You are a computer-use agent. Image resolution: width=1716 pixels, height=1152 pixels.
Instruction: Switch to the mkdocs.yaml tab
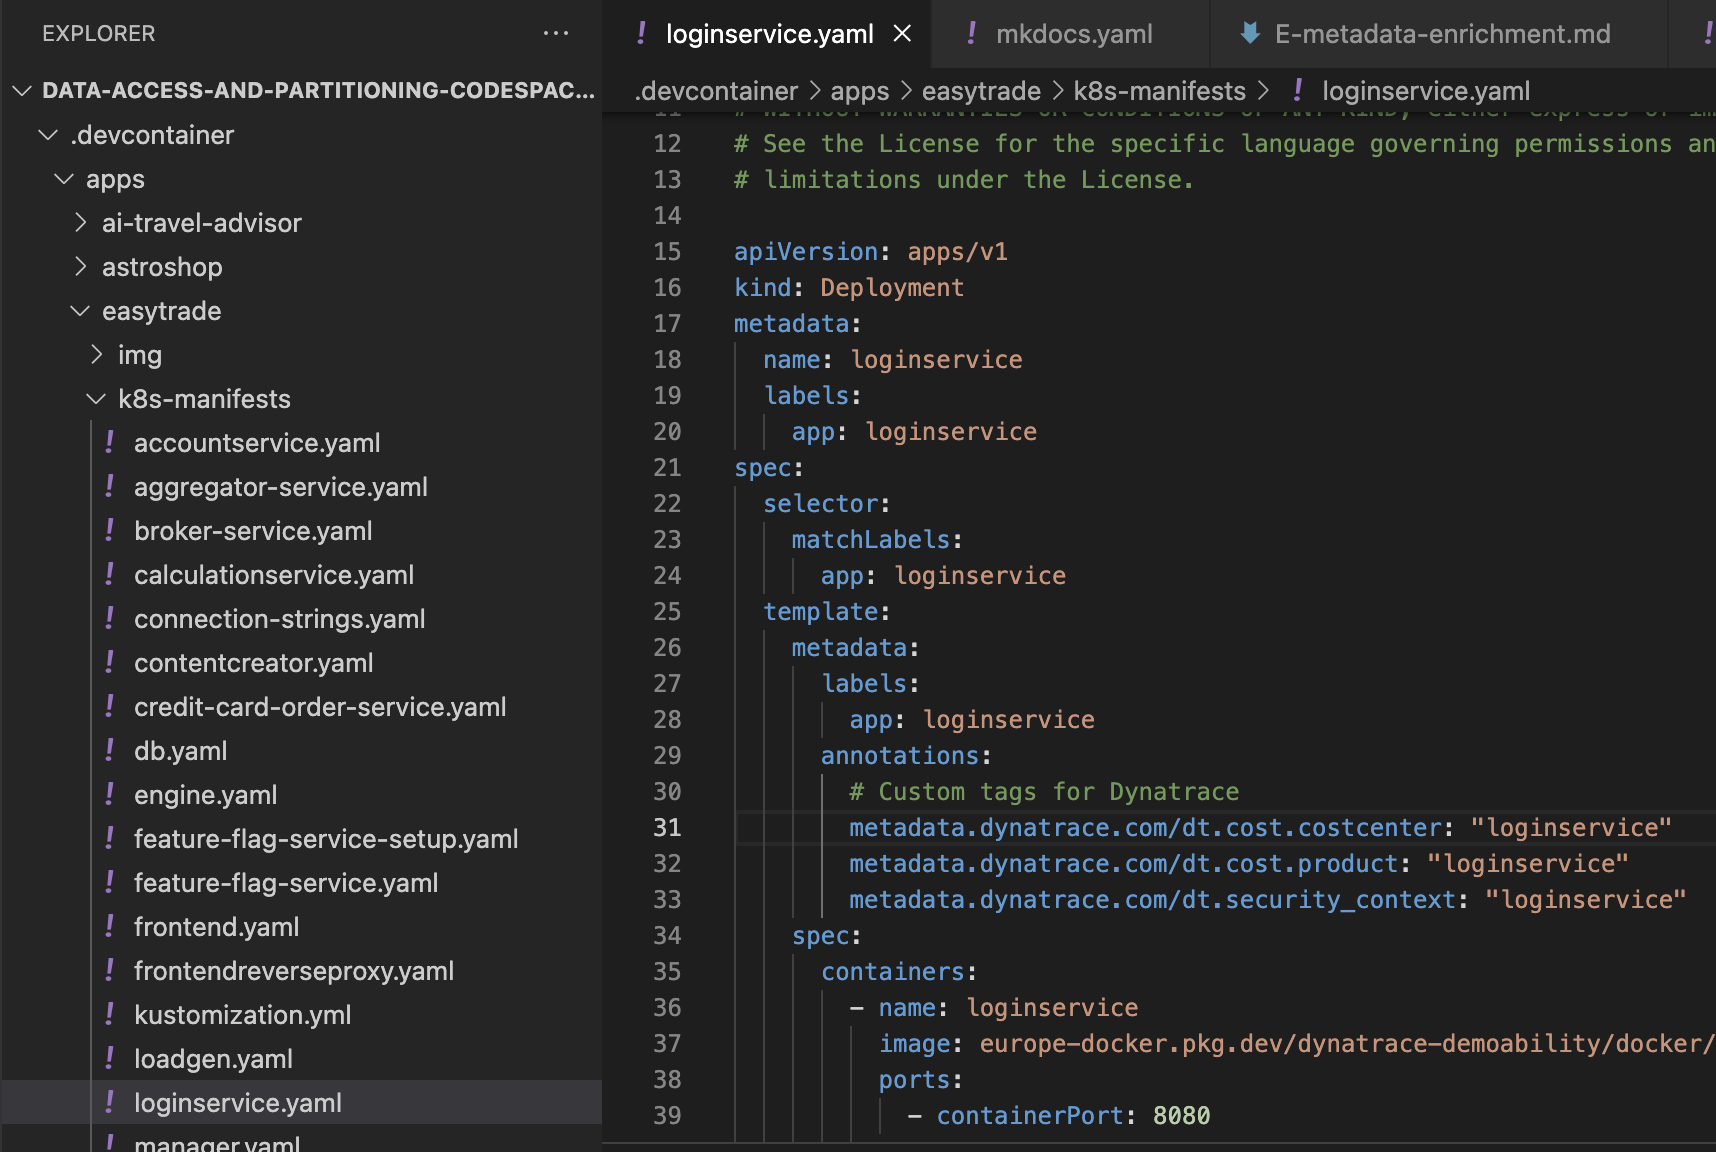(1073, 34)
